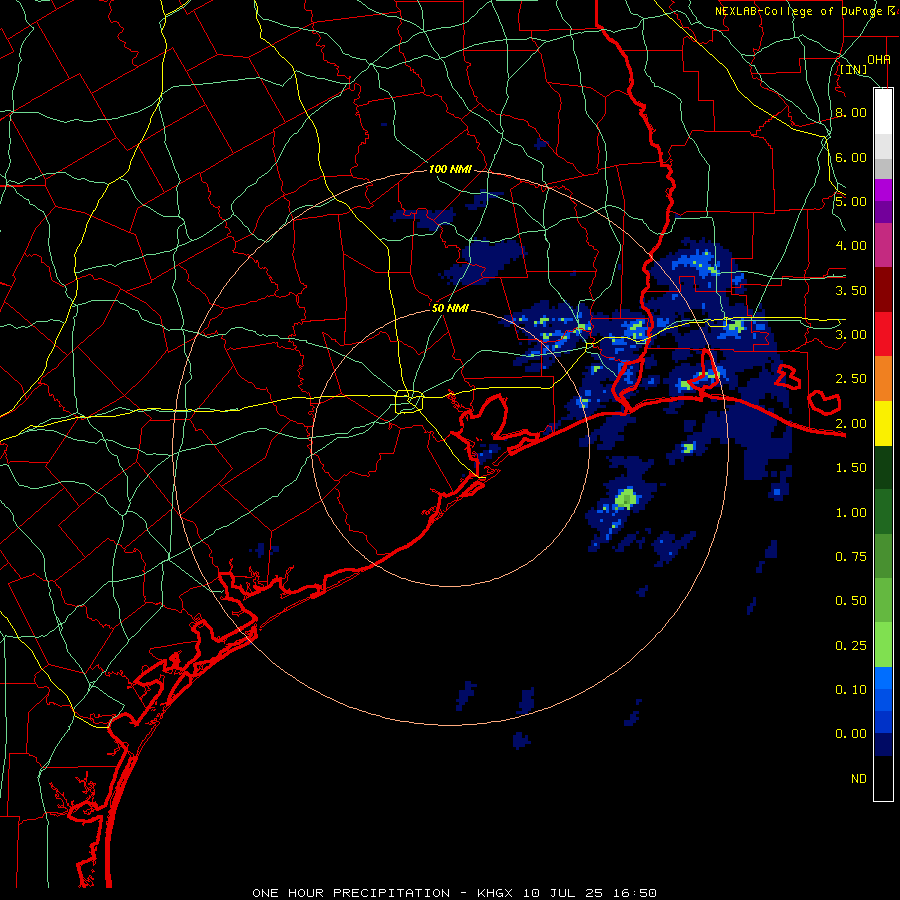This screenshot has height=900, width=900.
Task: Click the 8.00 legend value
Action: 851,112
